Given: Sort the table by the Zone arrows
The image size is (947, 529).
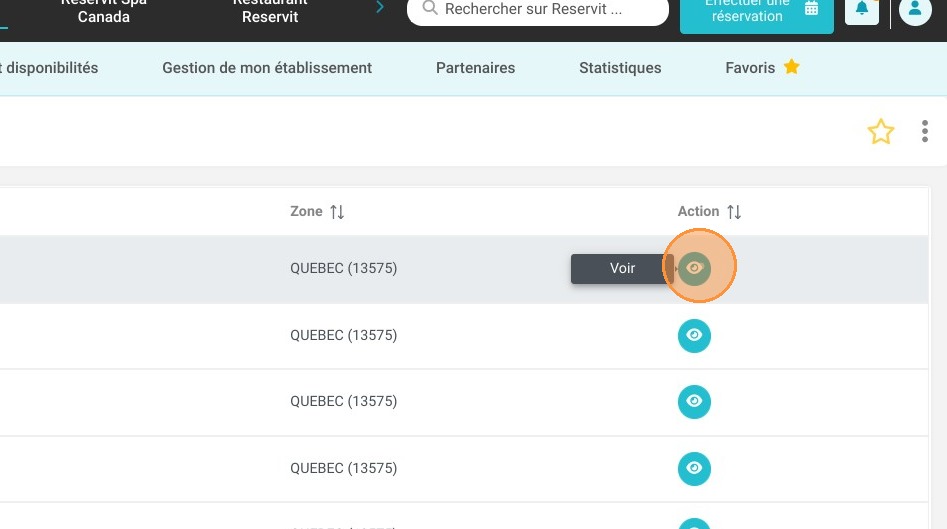Looking at the screenshot, I should 337,212.
